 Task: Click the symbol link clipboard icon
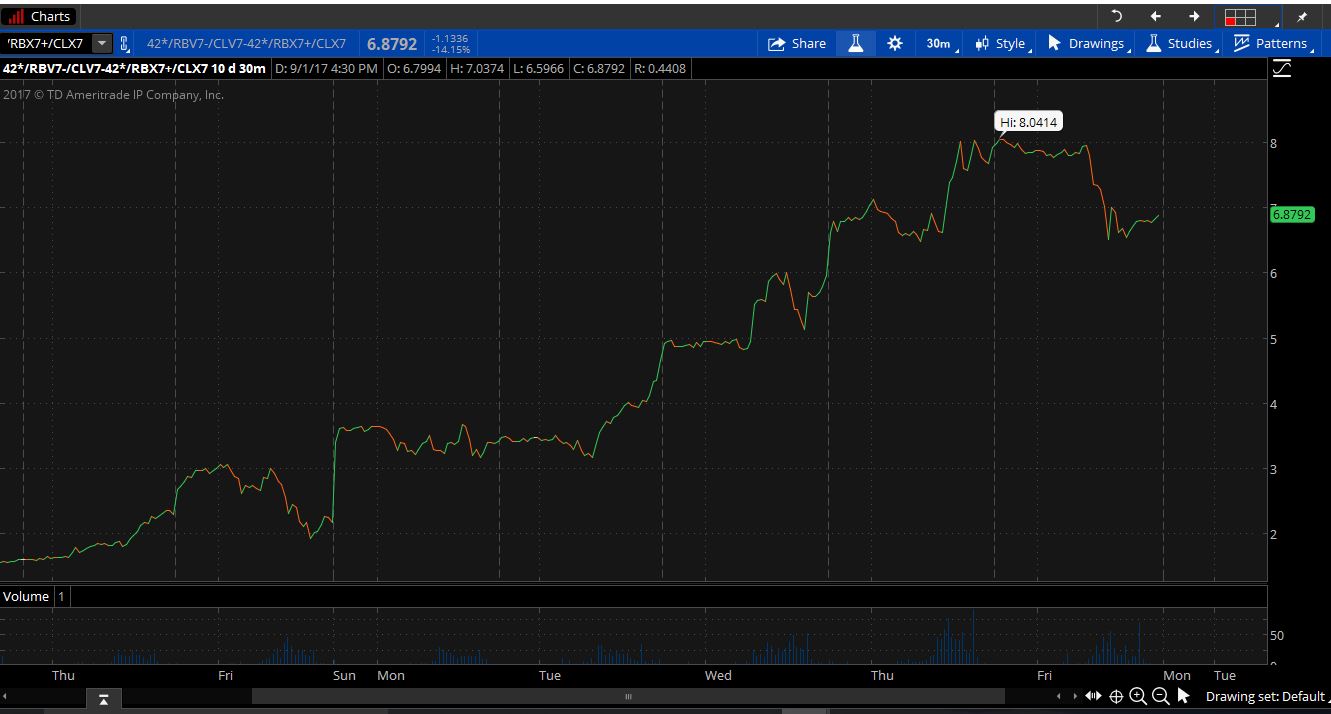(x=125, y=43)
